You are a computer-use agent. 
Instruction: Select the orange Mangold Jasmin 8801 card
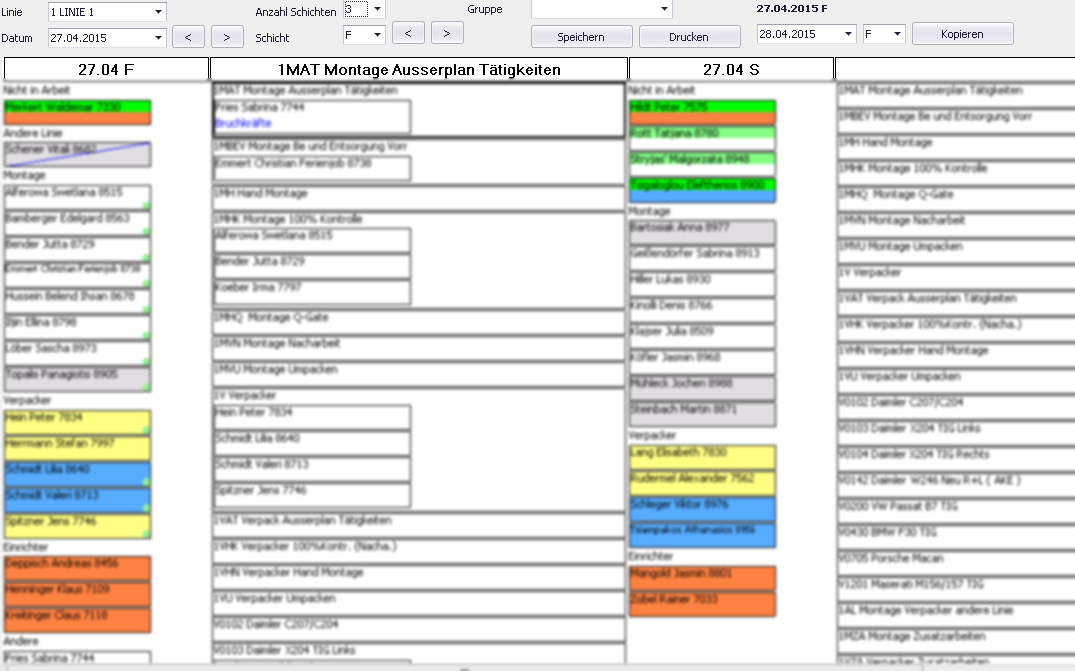[x=703, y=578]
